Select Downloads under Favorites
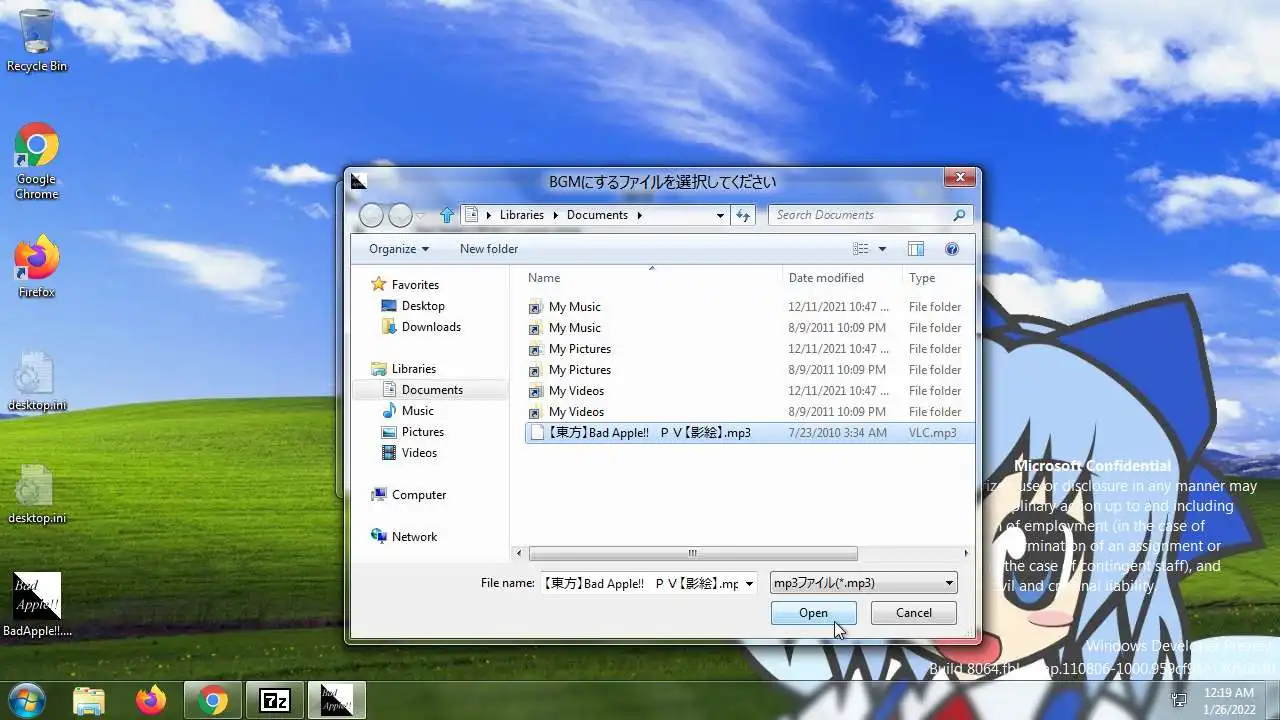 [431, 327]
